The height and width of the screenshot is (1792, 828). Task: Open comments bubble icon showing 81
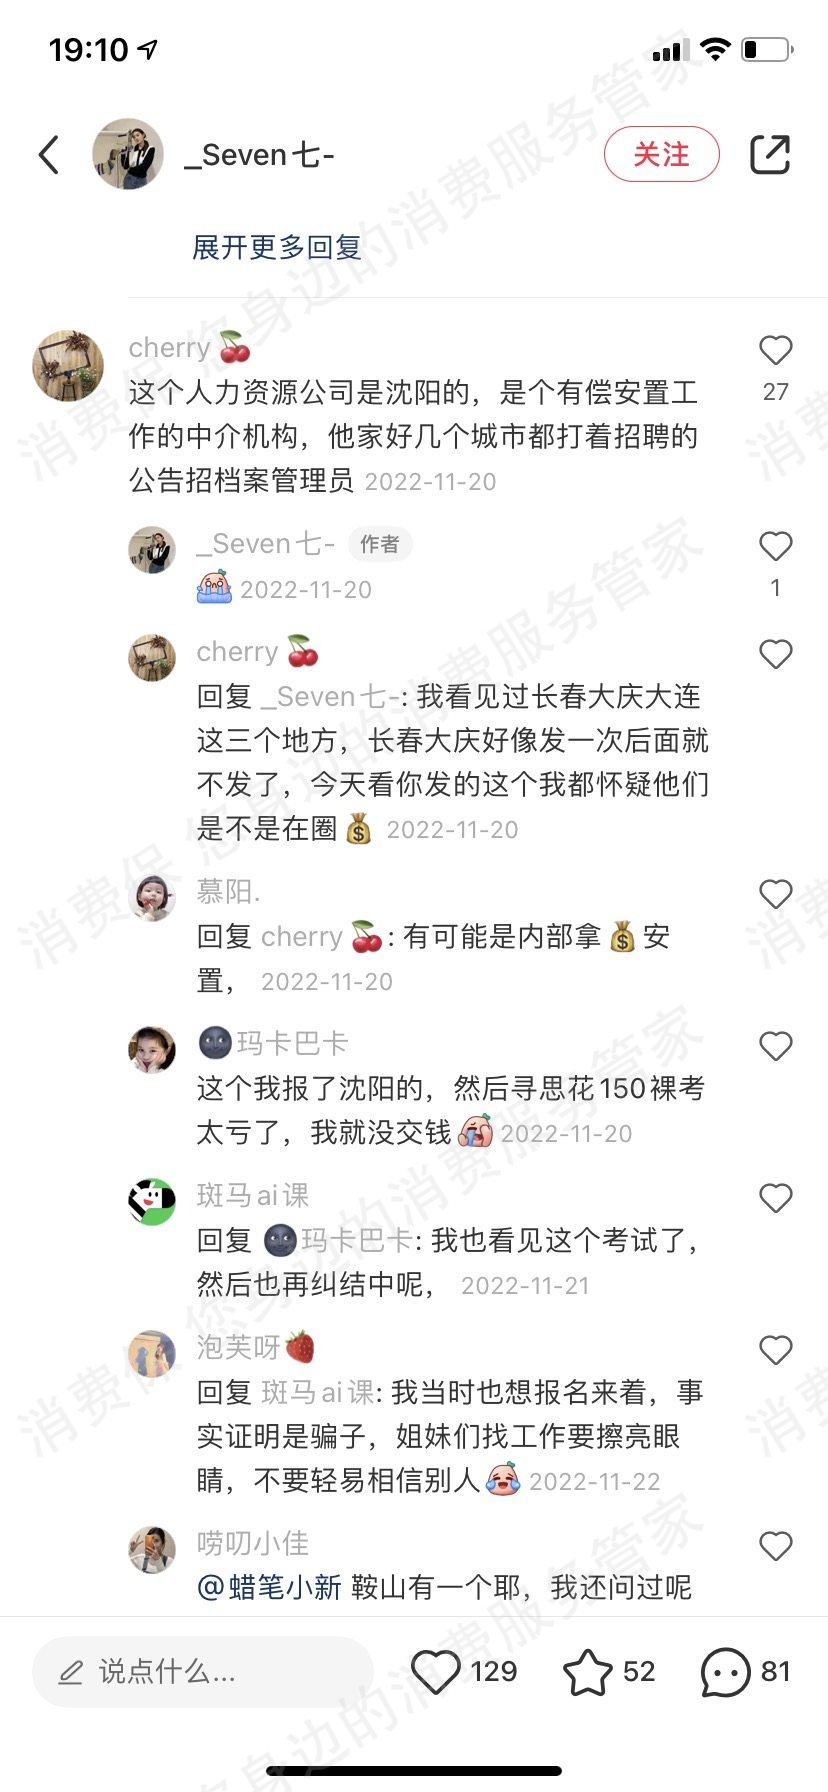coord(725,1671)
